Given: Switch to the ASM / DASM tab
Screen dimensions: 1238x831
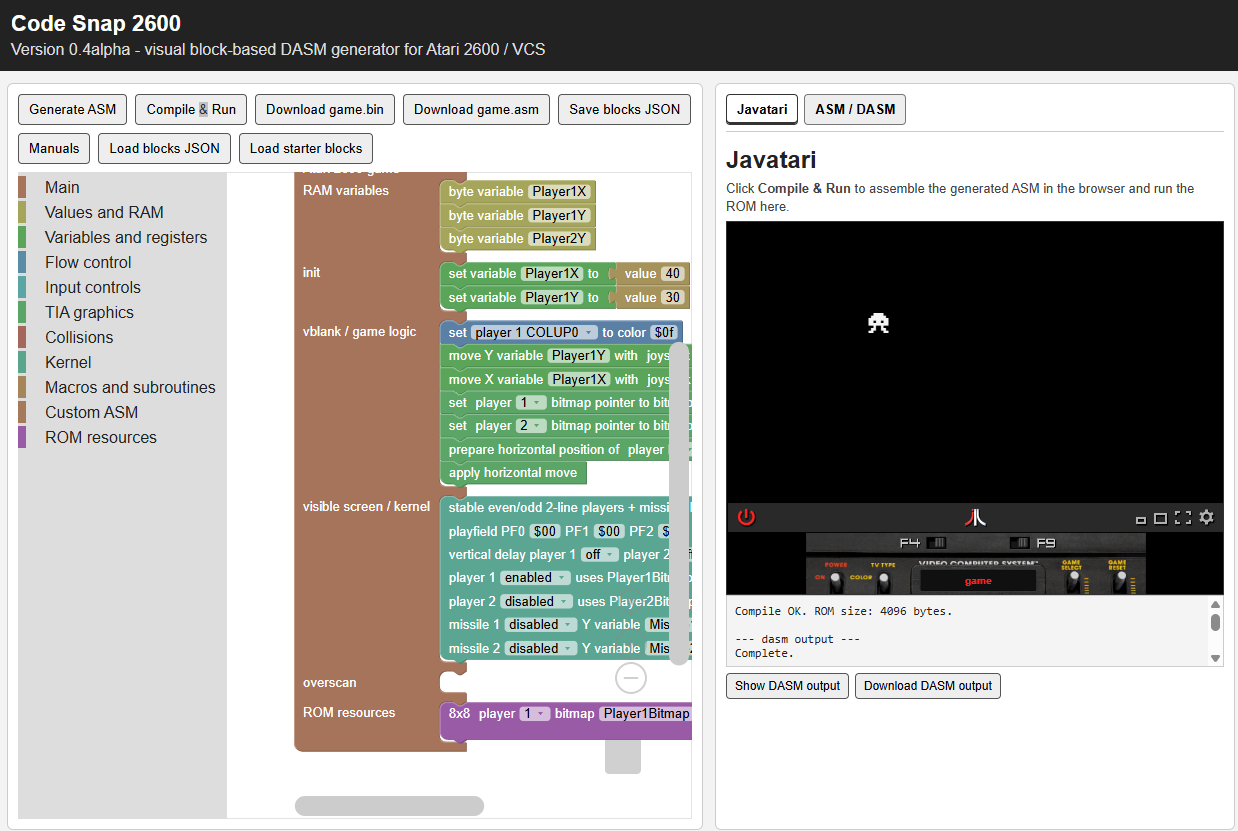Looking at the screenshot, I should tap(855, 109).
